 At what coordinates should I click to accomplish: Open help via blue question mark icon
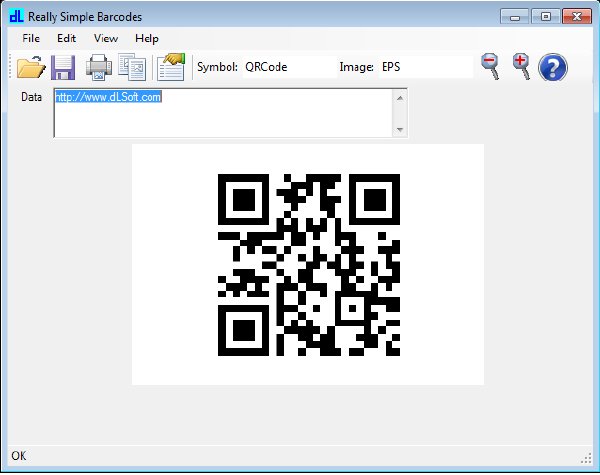(x=553, y=68)
